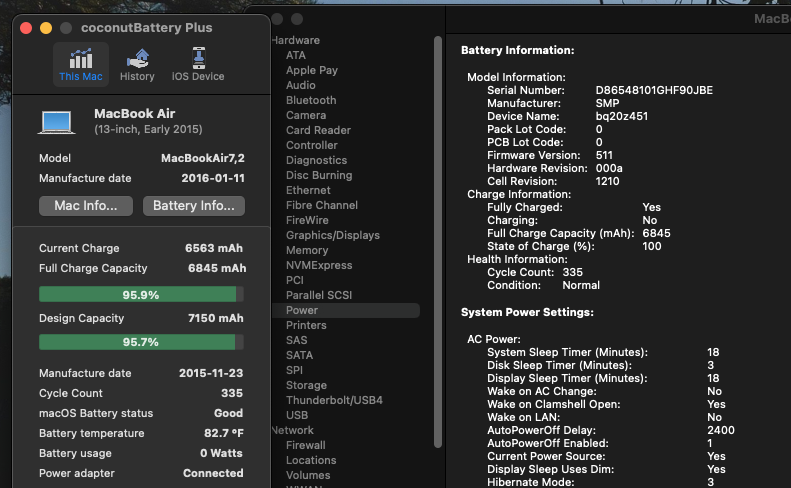Click the Hardware Revision value 000a

(609, 169)
